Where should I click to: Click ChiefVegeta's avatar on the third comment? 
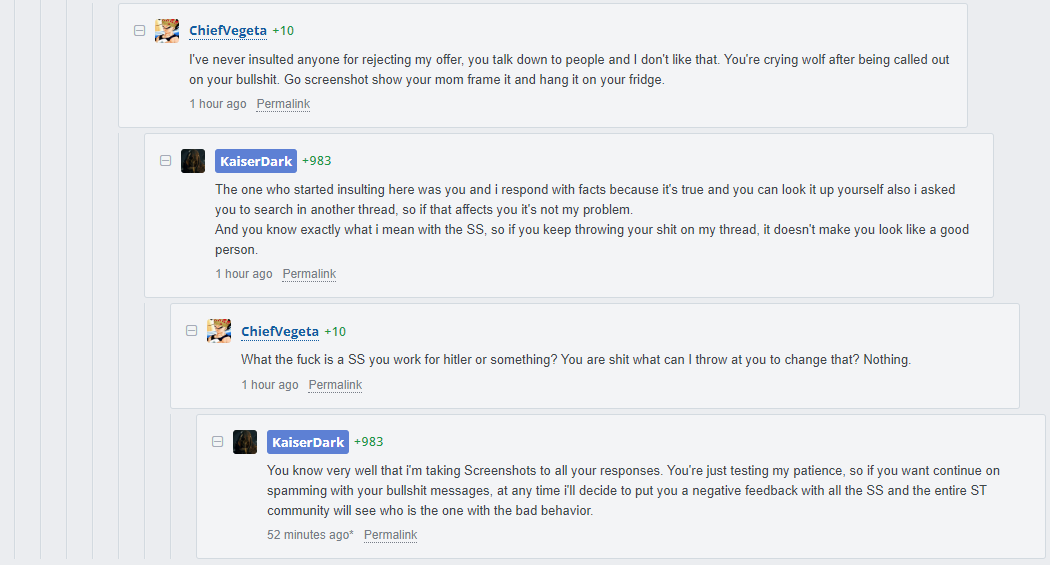point(219,331)
